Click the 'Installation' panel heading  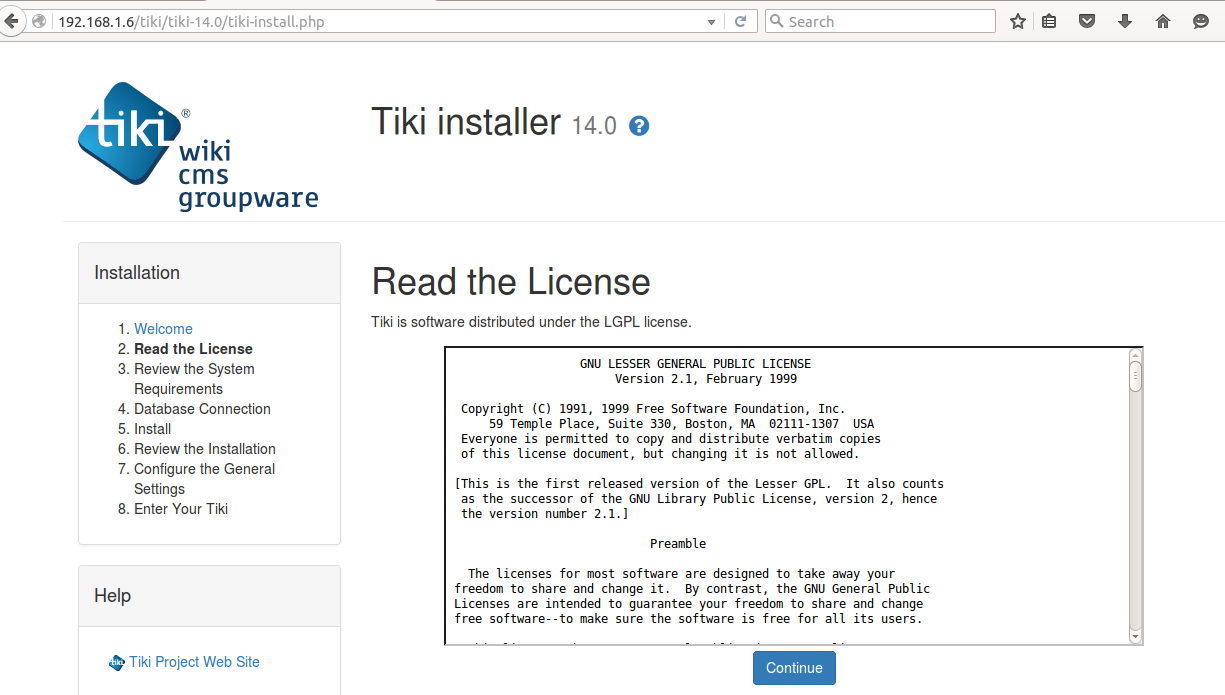[137, 273]
